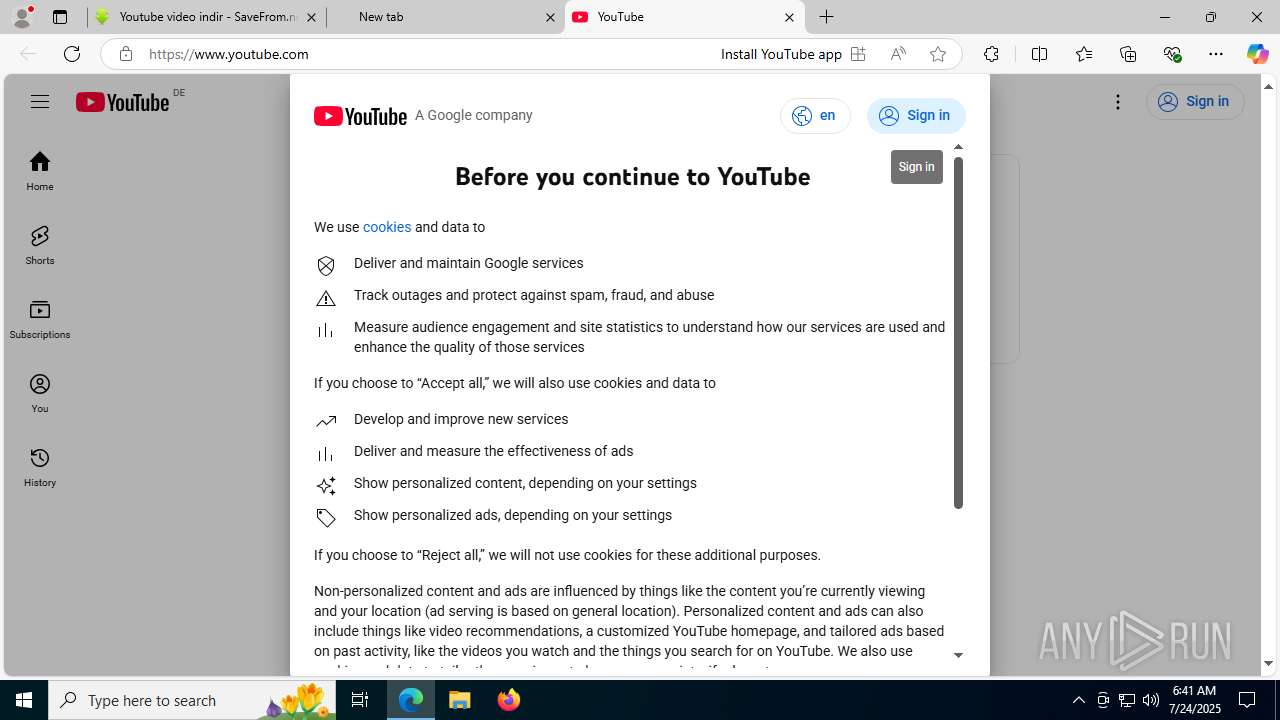Open Browser essentials icon
Screen dimensions: 1280x720
1172,54
